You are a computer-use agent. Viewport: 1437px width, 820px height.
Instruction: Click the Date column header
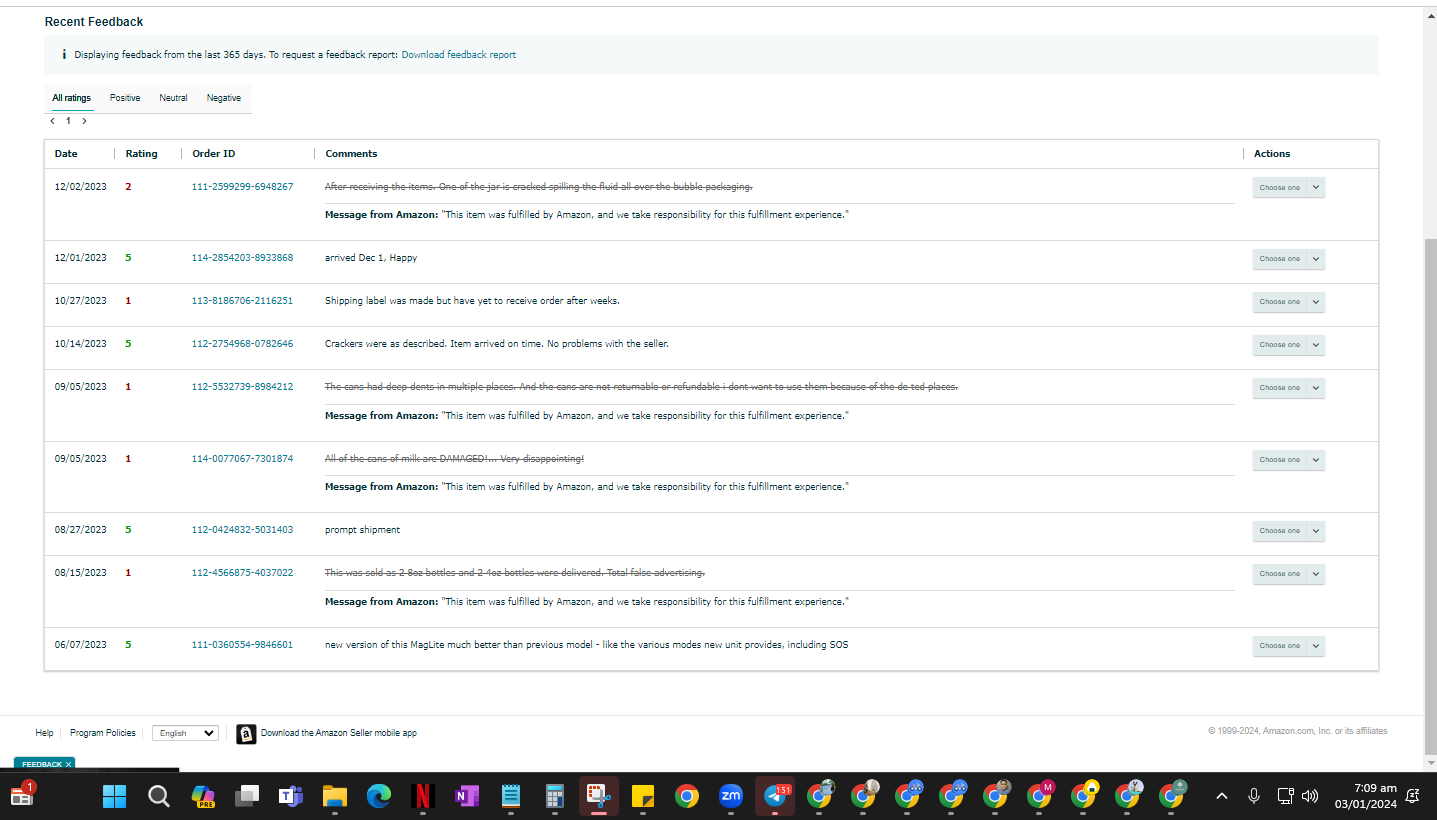pos(66,154)
